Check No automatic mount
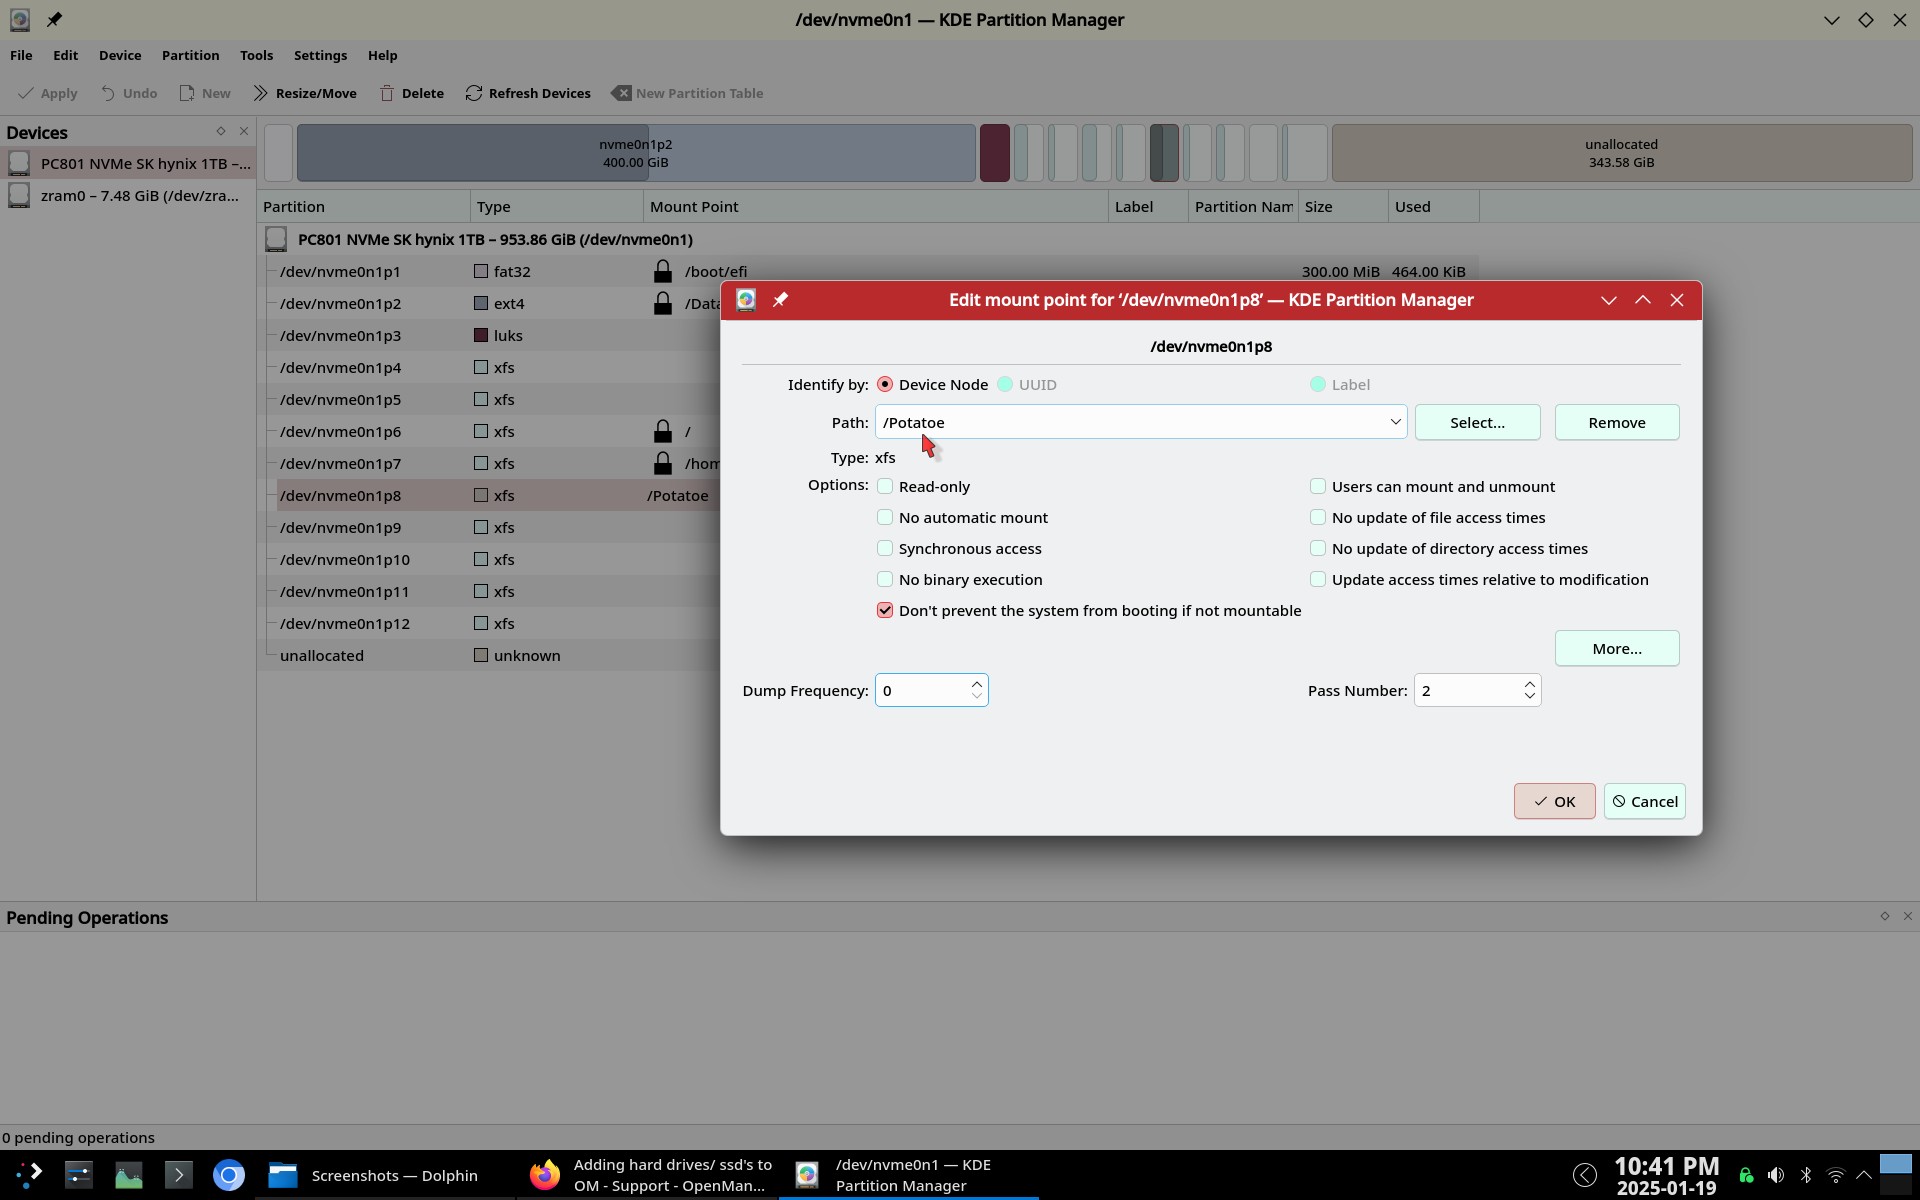 click(x=885, y=518)
